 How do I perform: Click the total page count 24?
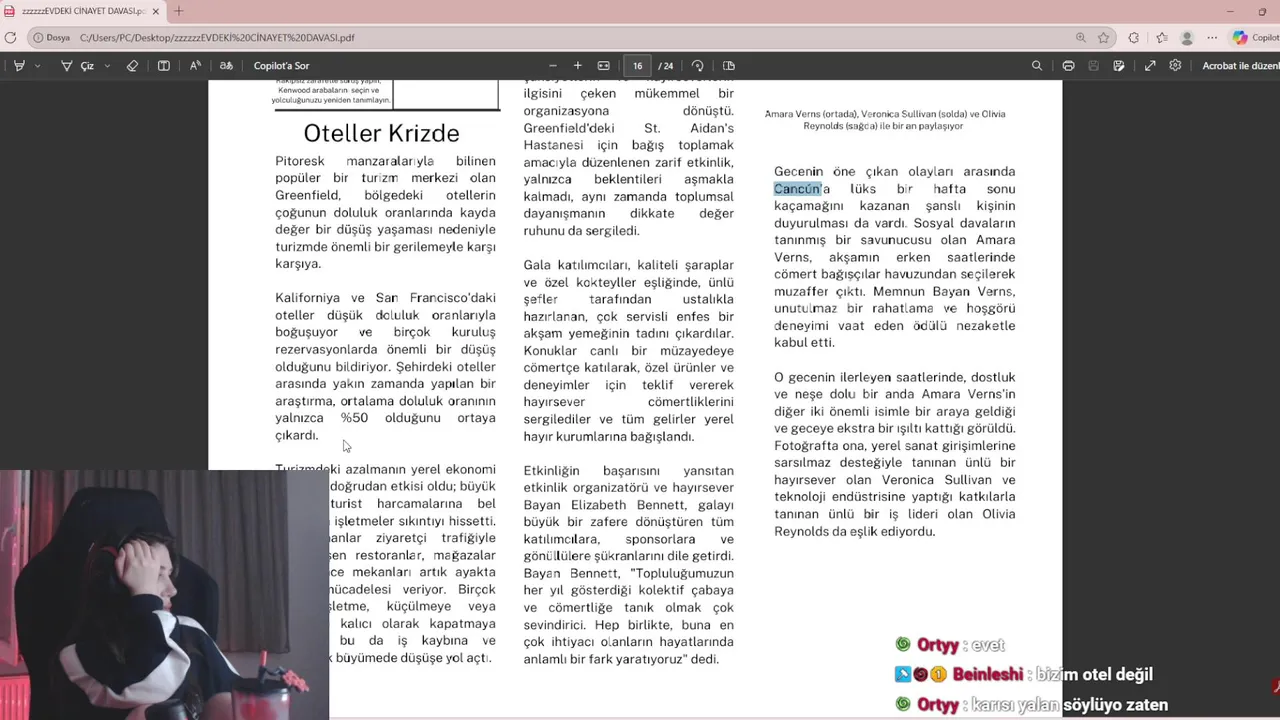(666, 66)
